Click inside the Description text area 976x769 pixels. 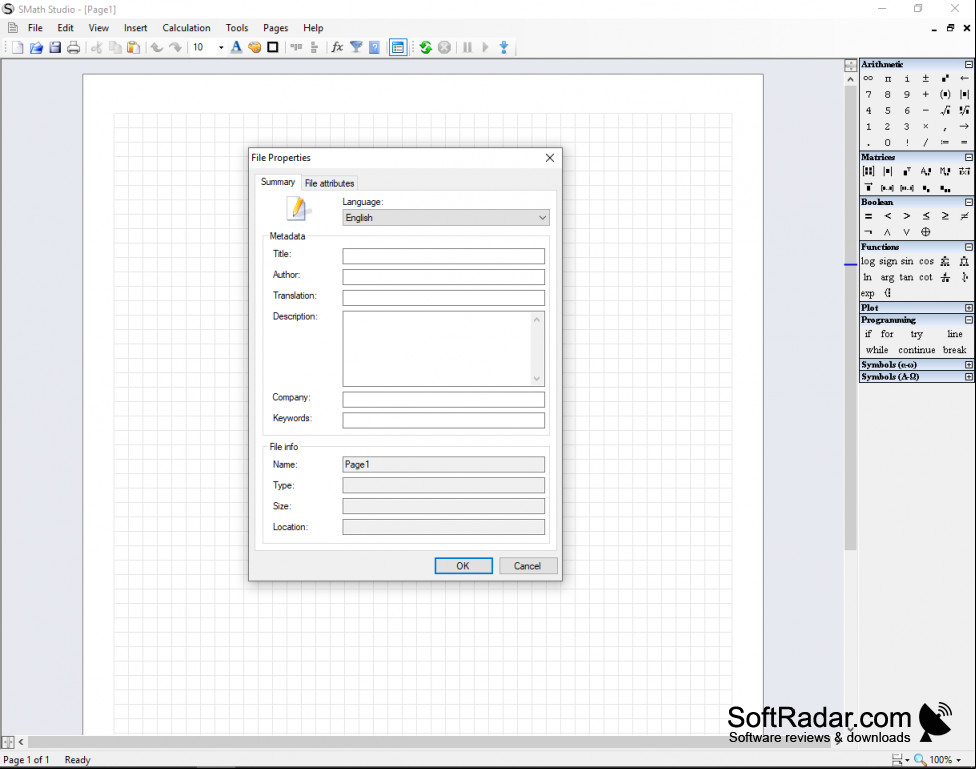[x=443, y=349]
